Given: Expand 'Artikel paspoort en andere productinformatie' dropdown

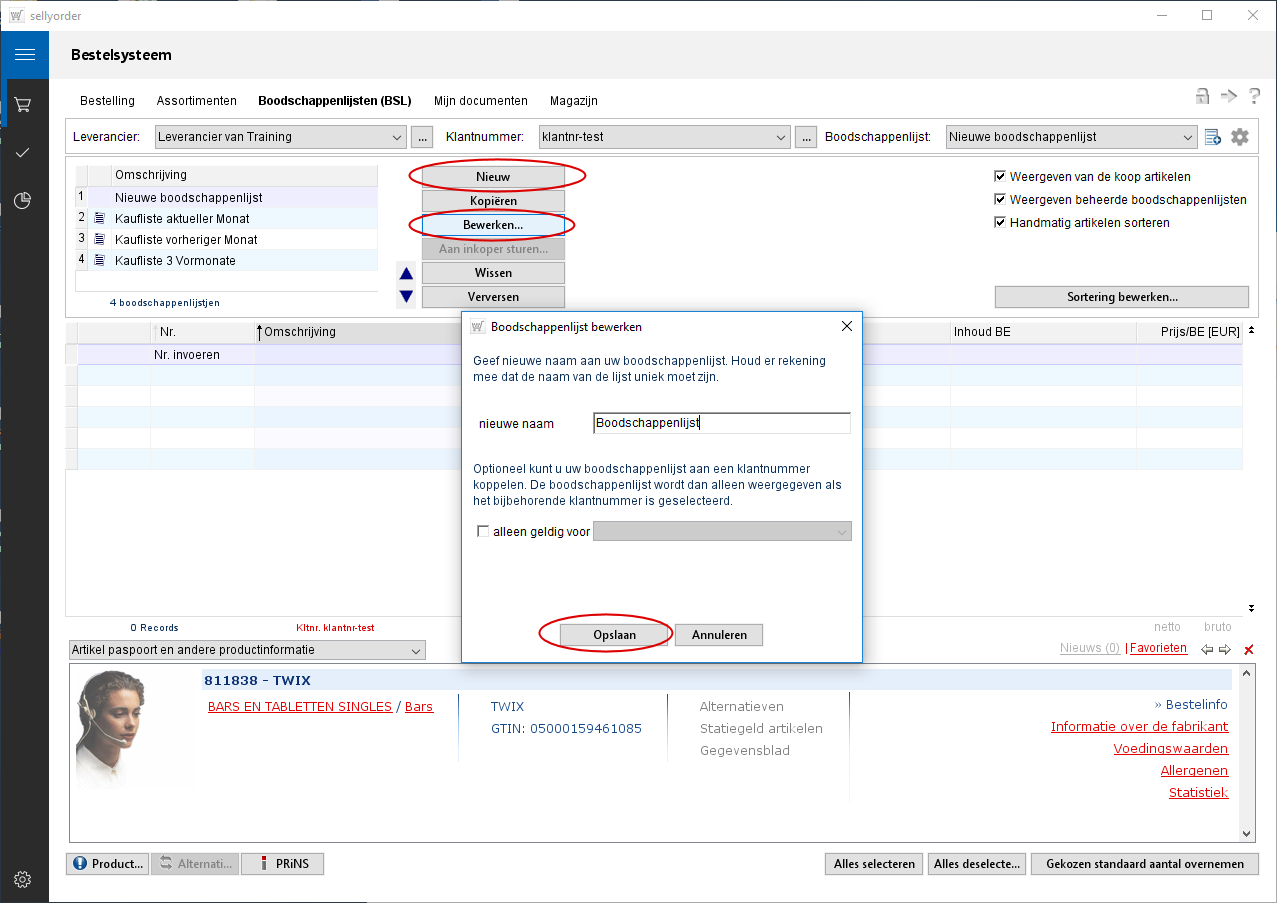Looking at the screenshot, I should pyautogui.click(x=415, y=651).
